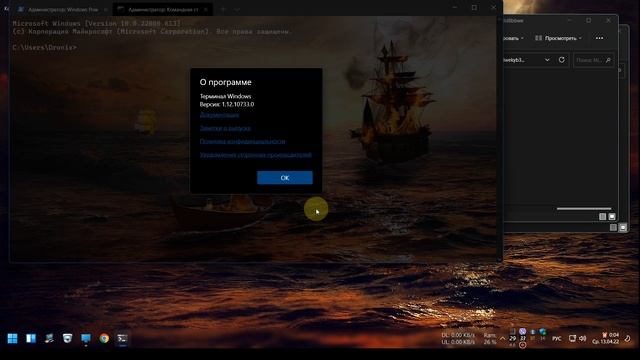Viewport: 640px width, 360px height.
Task: Open the clock and date 0:04 flyout
Action: coord(606,338)
